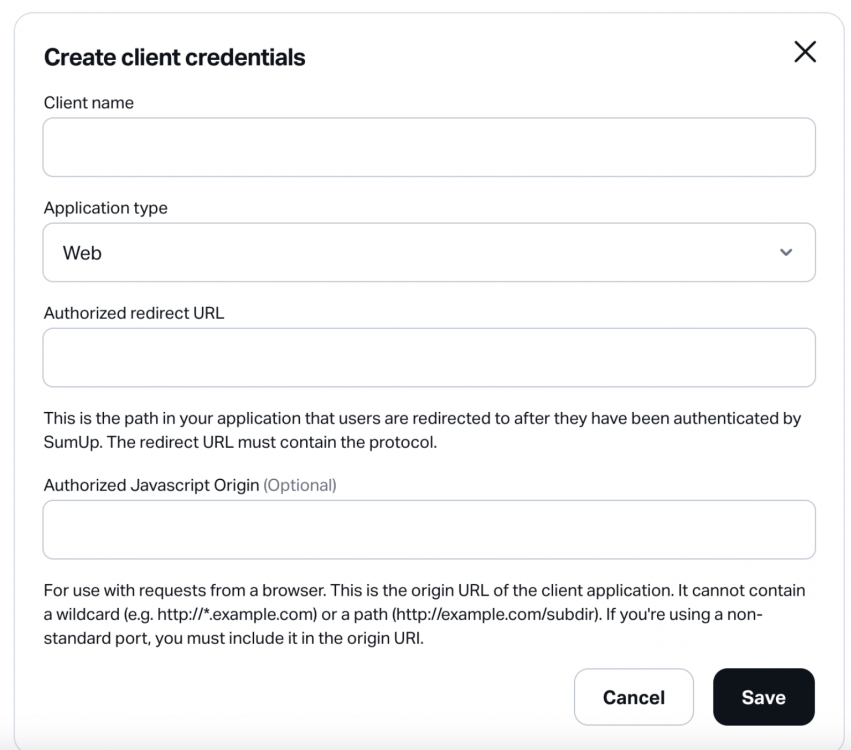Close the Create client credentials dialog

805,53
